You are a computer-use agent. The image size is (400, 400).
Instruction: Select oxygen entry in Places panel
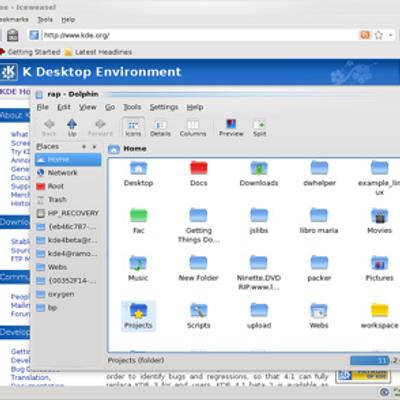[x=68, y=294]
